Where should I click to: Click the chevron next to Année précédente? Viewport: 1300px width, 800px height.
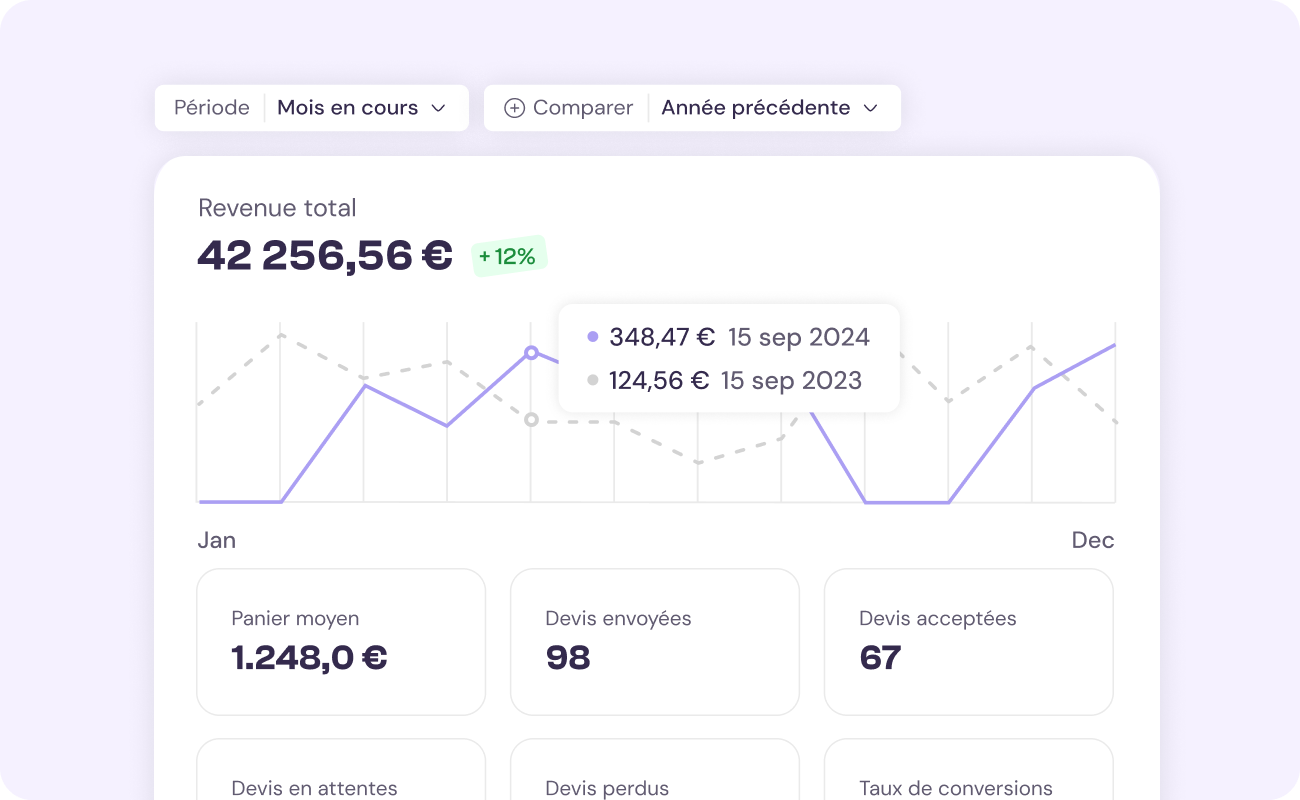click(x=870, y=107)
